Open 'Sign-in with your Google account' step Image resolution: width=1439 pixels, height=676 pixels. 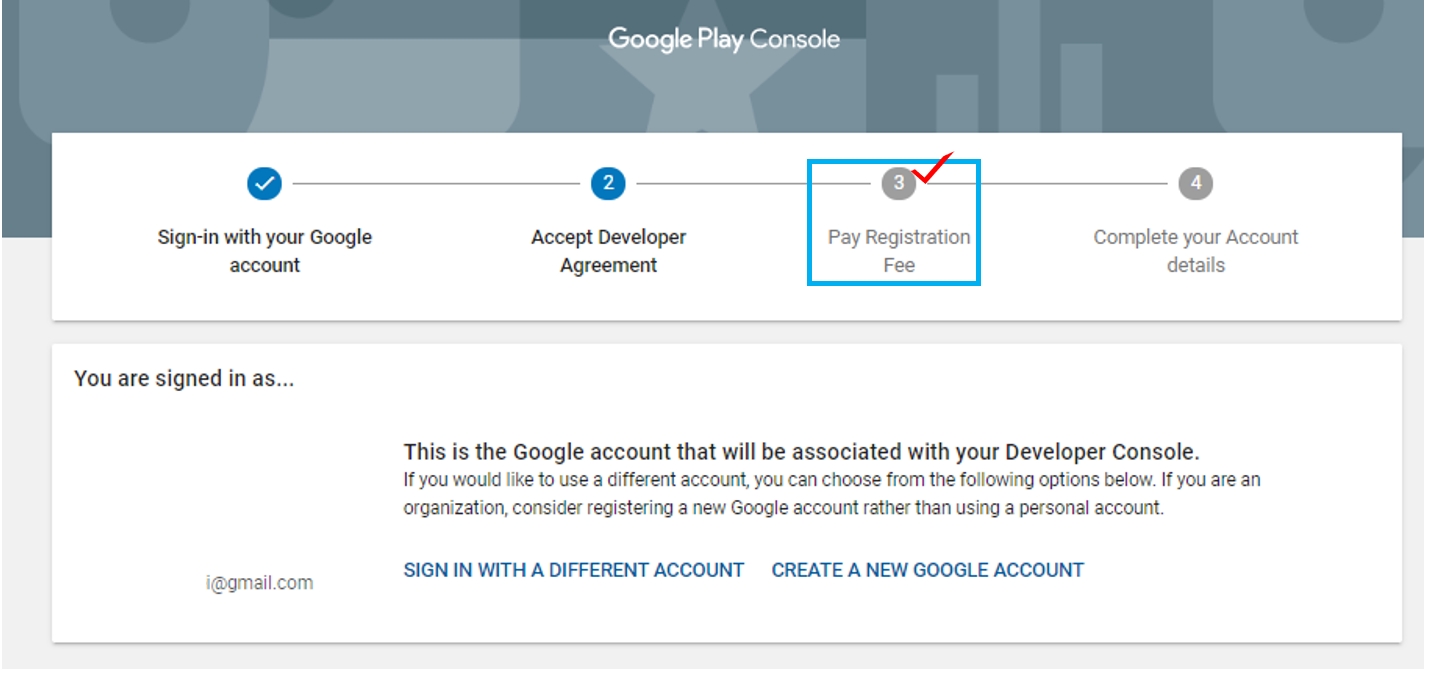point(265,251)
